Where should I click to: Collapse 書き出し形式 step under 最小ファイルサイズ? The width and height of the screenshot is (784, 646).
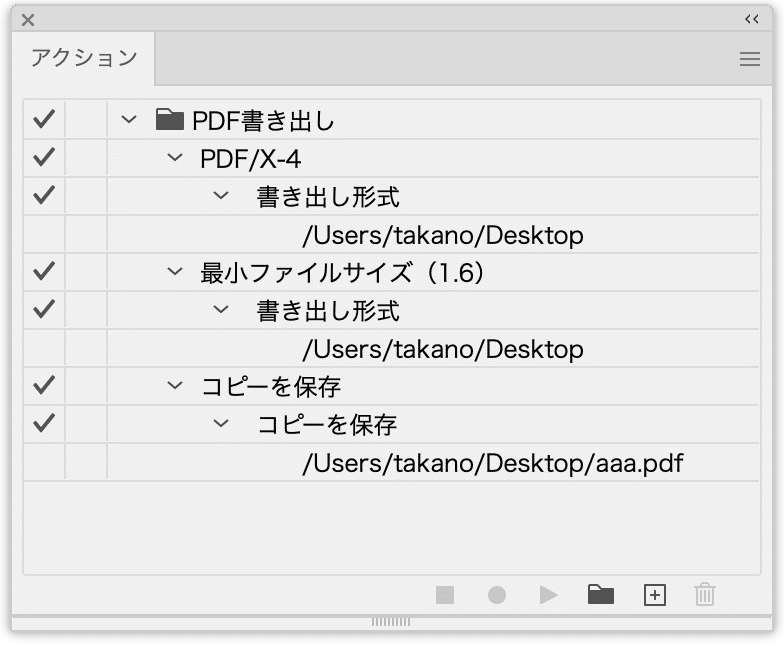[220, 310]
